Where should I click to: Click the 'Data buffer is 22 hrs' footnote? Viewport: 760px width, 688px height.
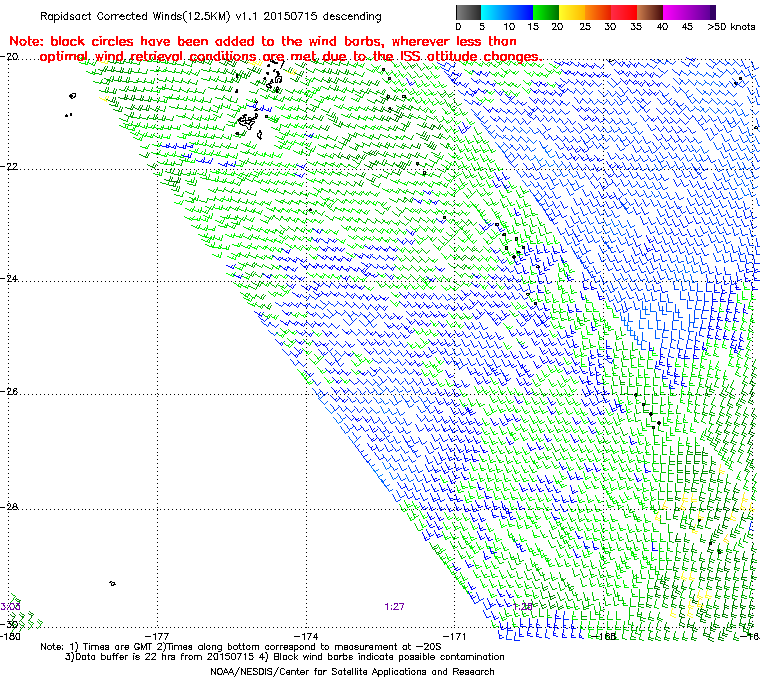tap(285, 657)
